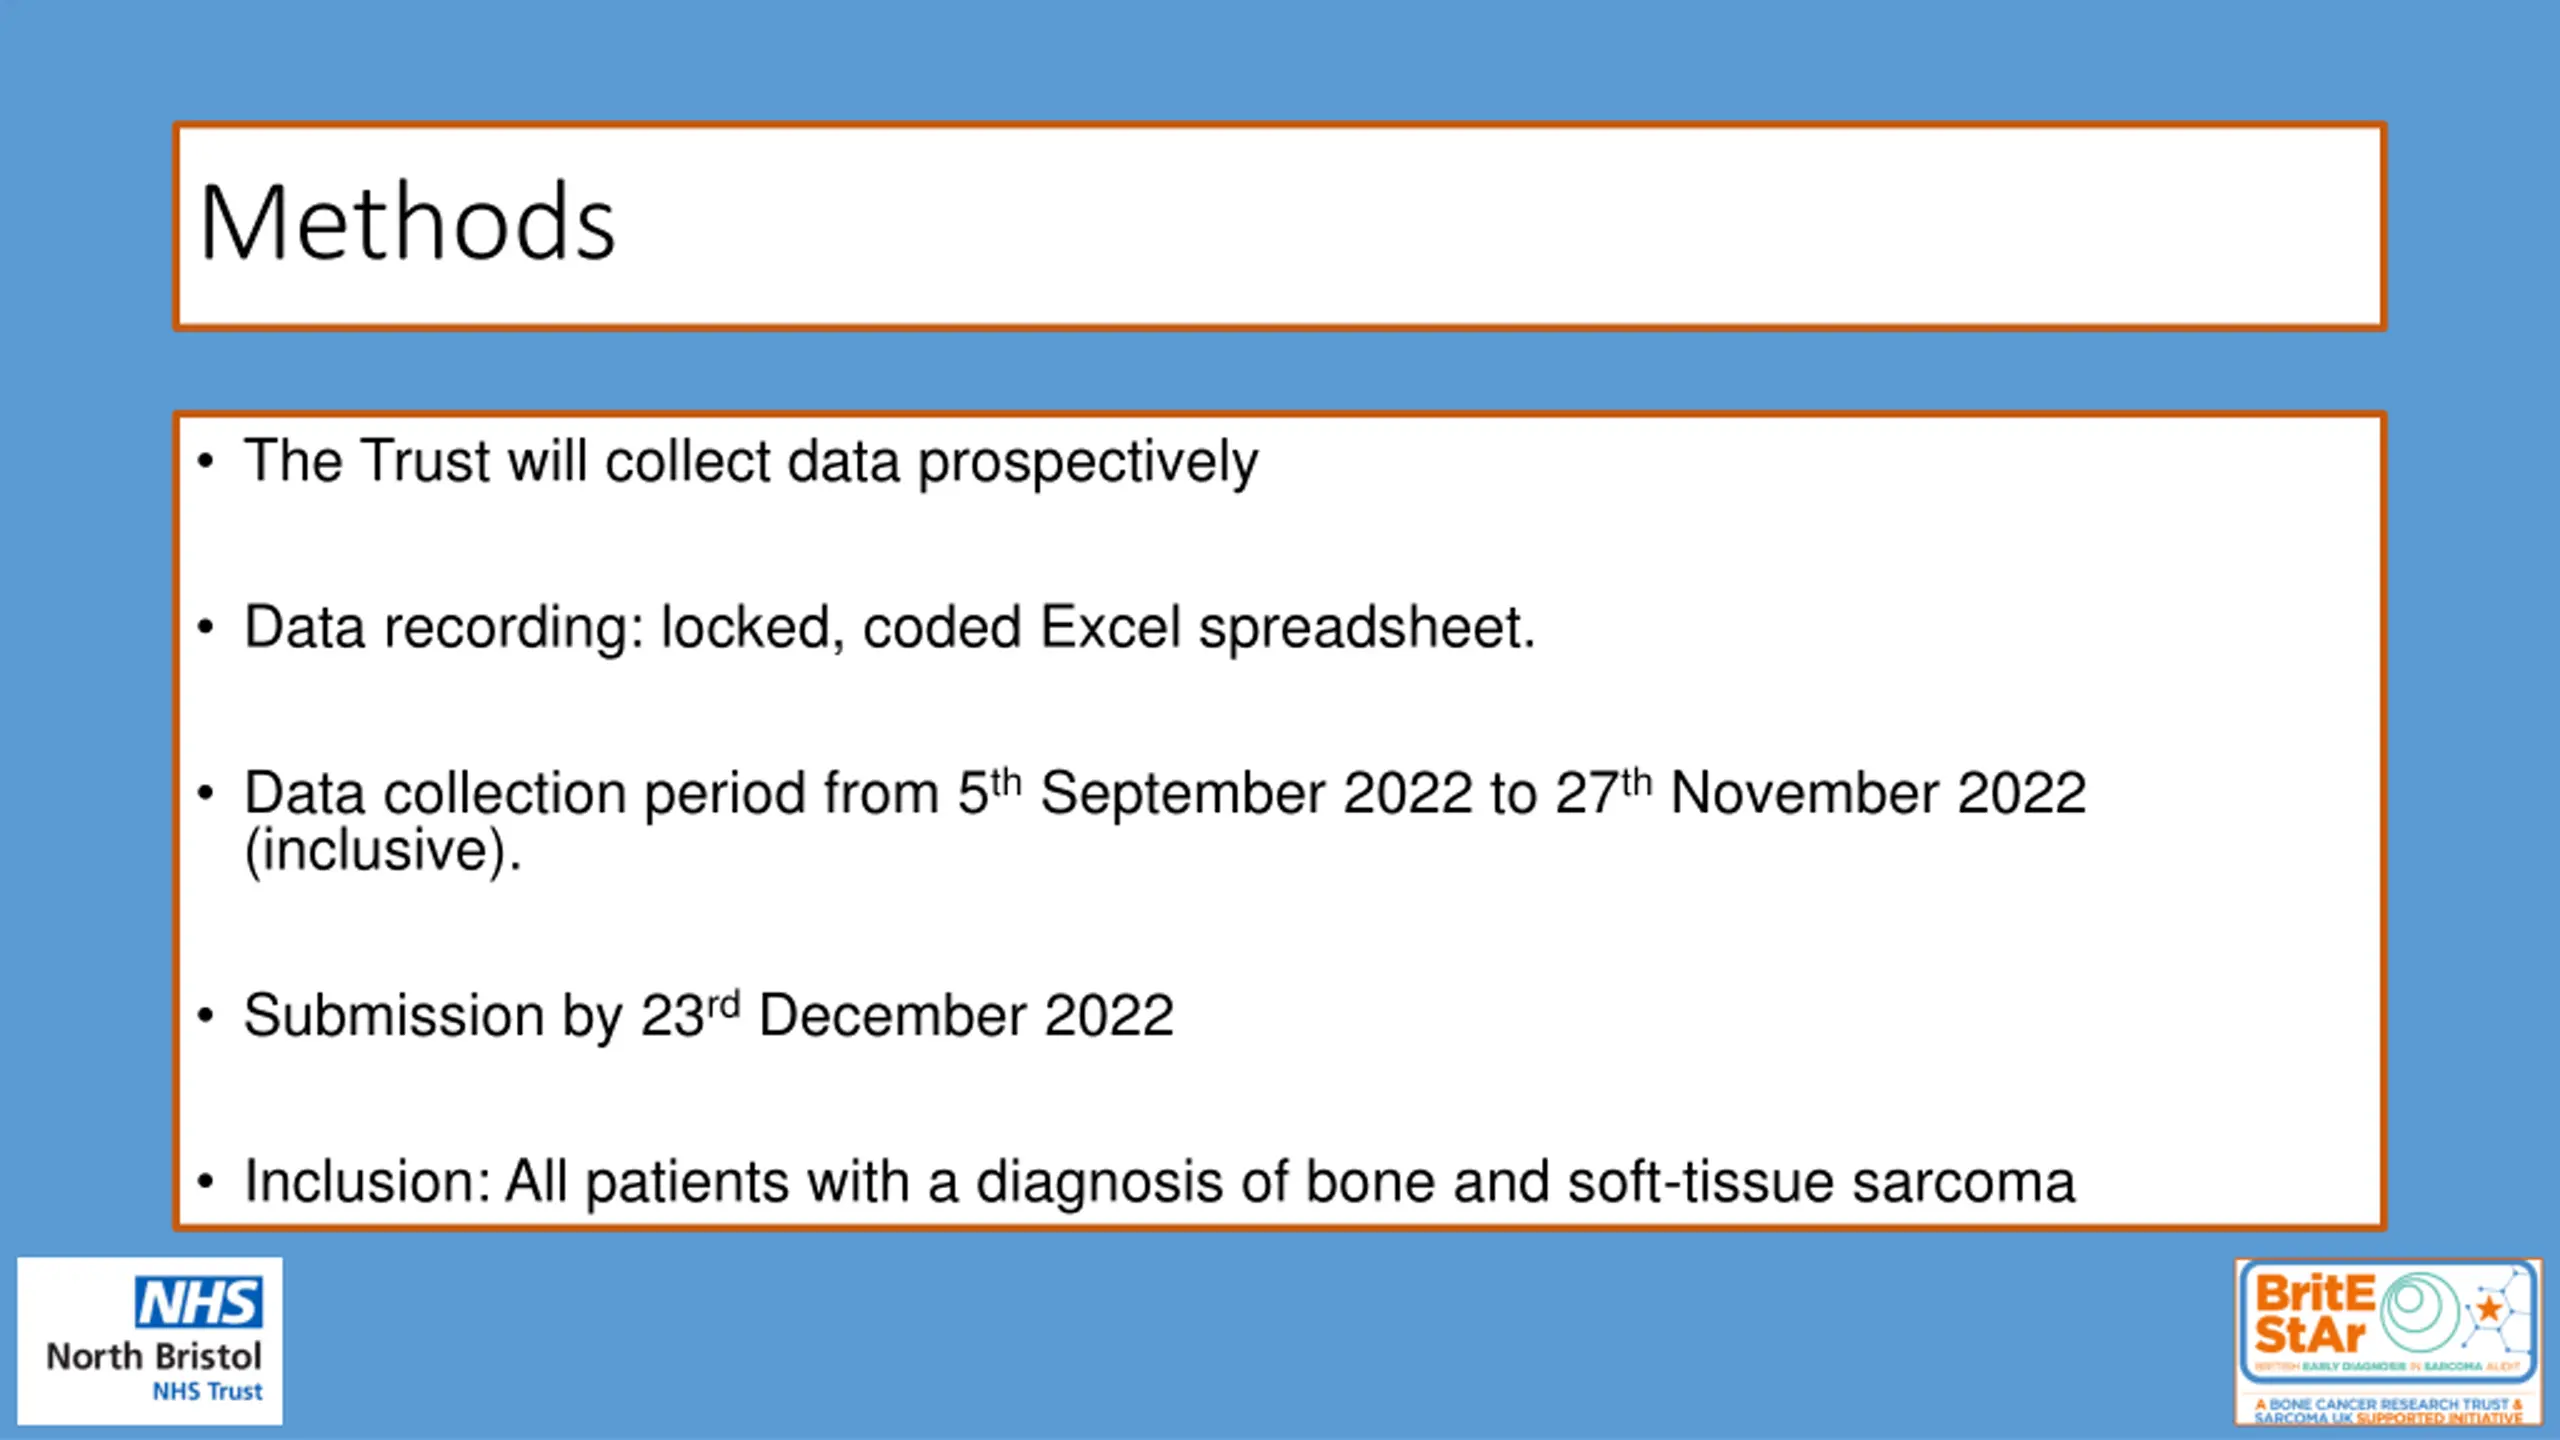Click the 'NHS Trust' text below North Bristol
2560x1440 pixels.
[x=207, y=1392]
